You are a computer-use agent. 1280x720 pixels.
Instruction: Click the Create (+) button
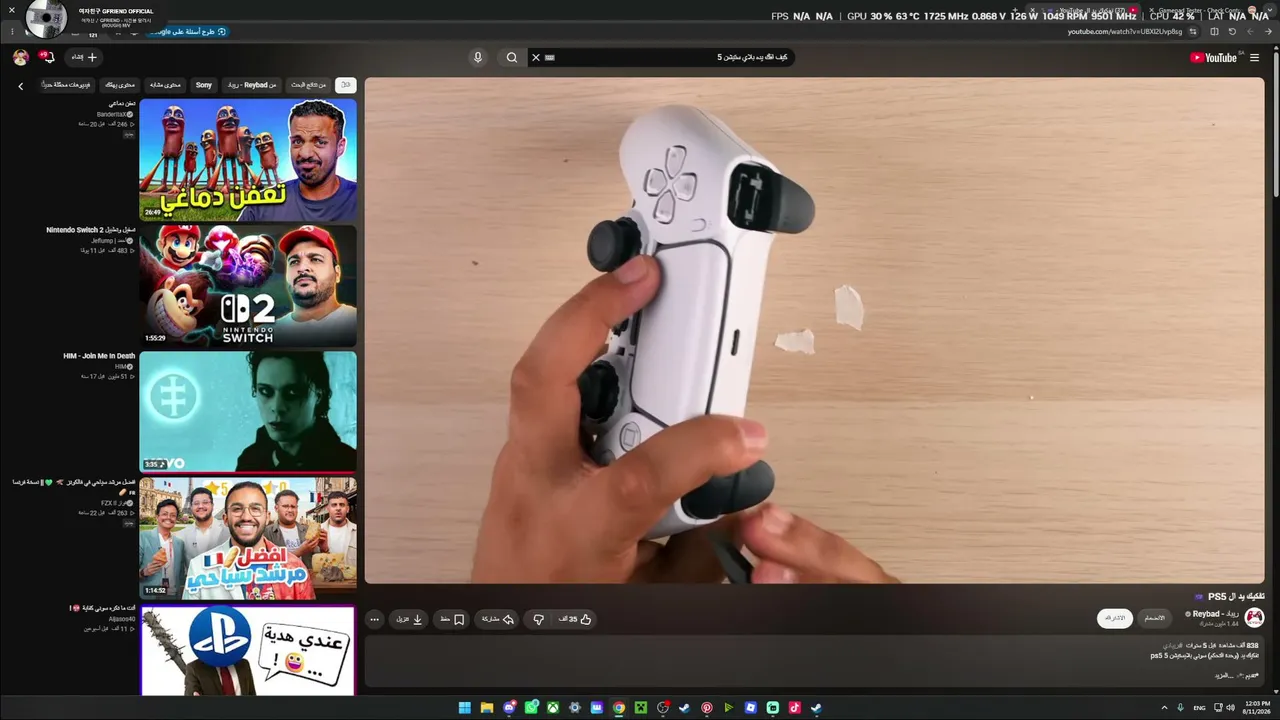point(84,58)
